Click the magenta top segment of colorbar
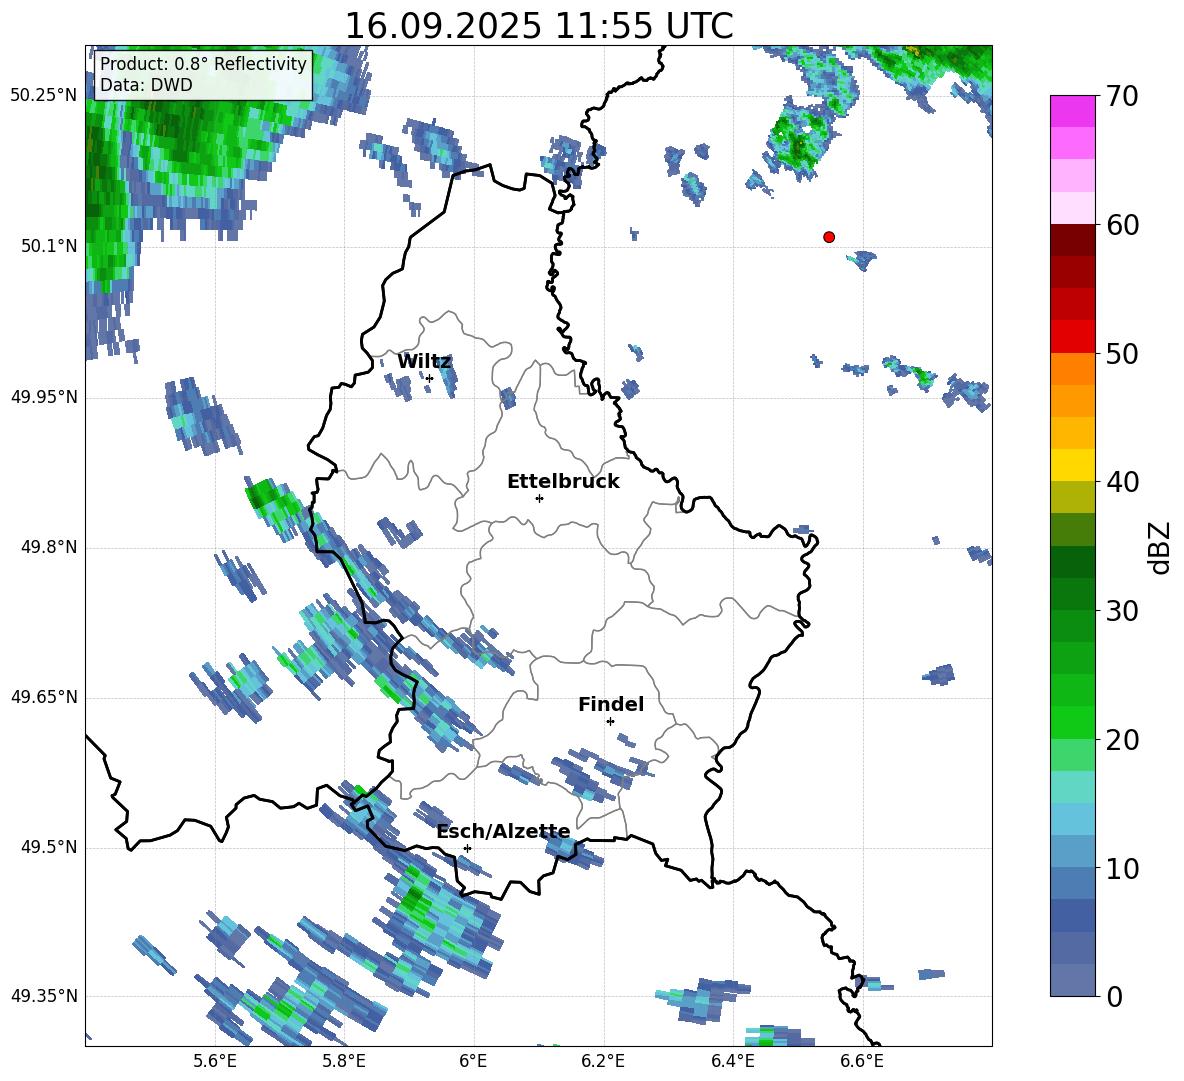Image resolution: width=1184 pixels, height=1081 pixels. 1072,111
